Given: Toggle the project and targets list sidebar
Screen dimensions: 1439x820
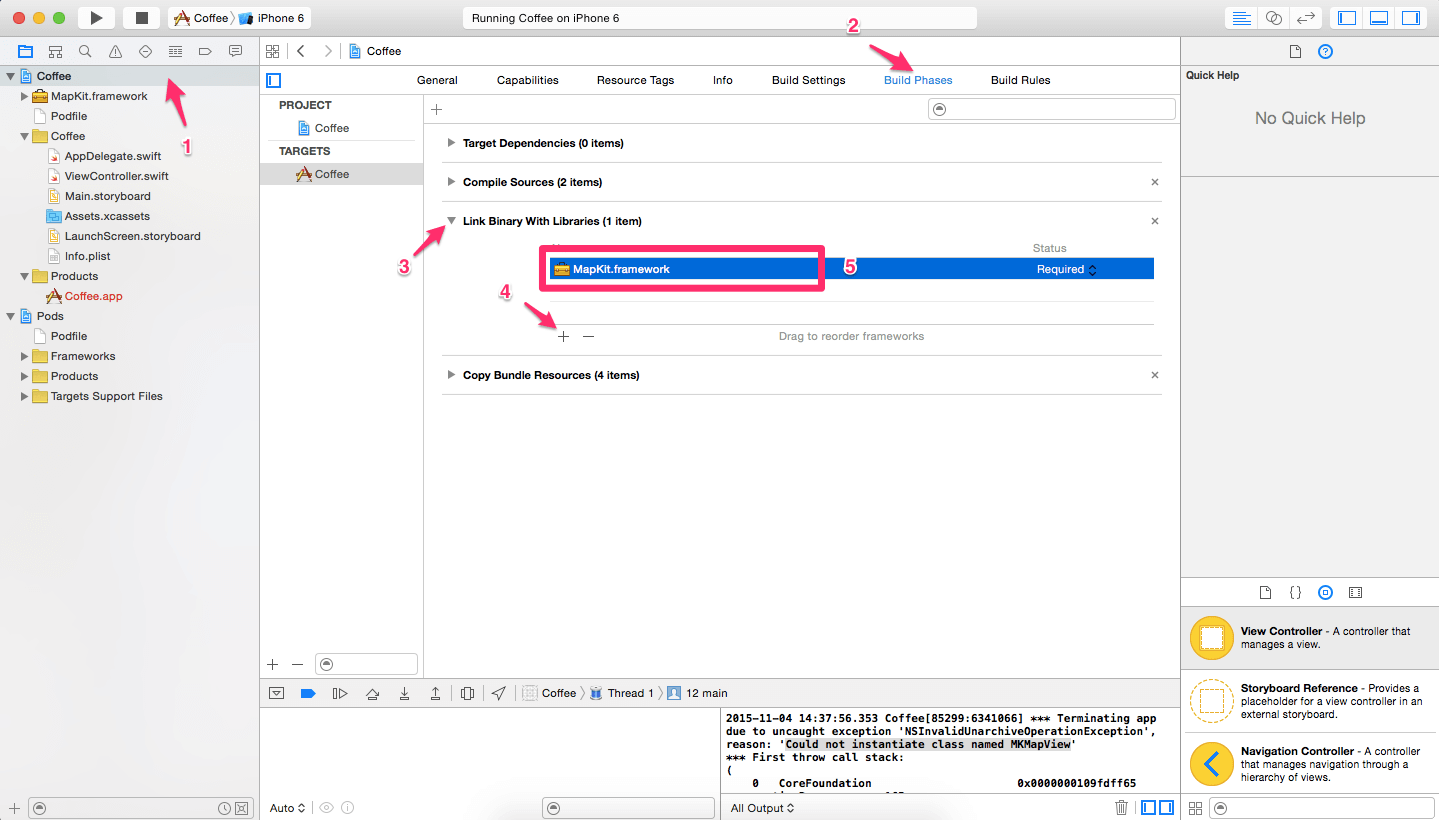Looking at the screenshot, I should pyautogui.click(x=274, y=80).
